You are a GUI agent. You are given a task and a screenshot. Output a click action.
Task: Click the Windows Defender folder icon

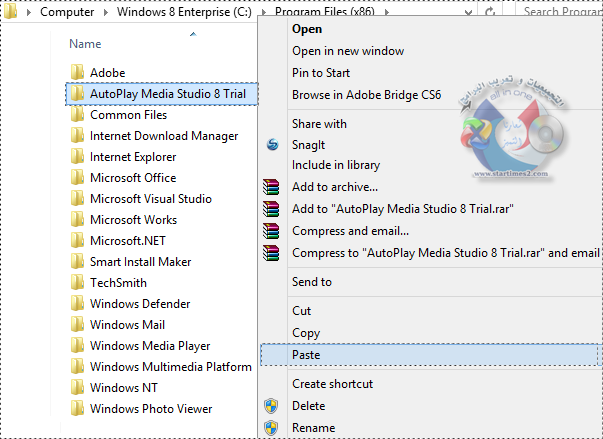[x=77, y=303]
